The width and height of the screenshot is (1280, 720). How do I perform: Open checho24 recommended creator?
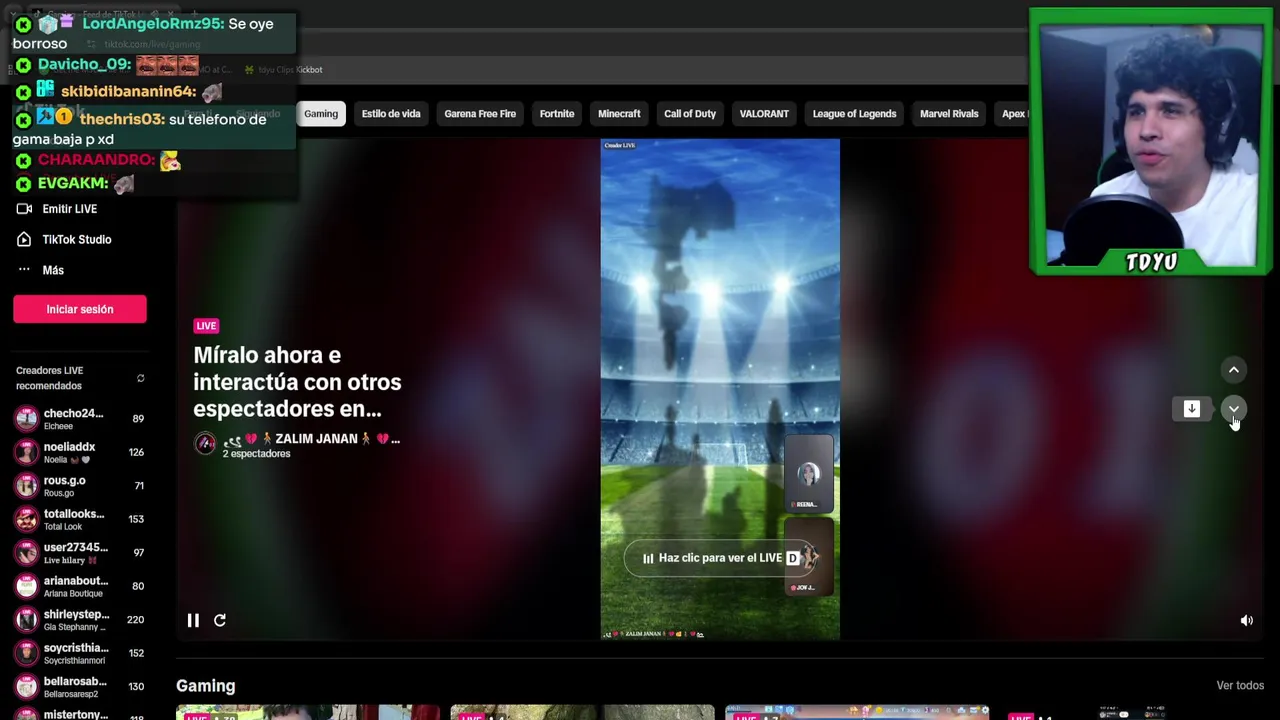pyautogui.click(x=80, y=419)
